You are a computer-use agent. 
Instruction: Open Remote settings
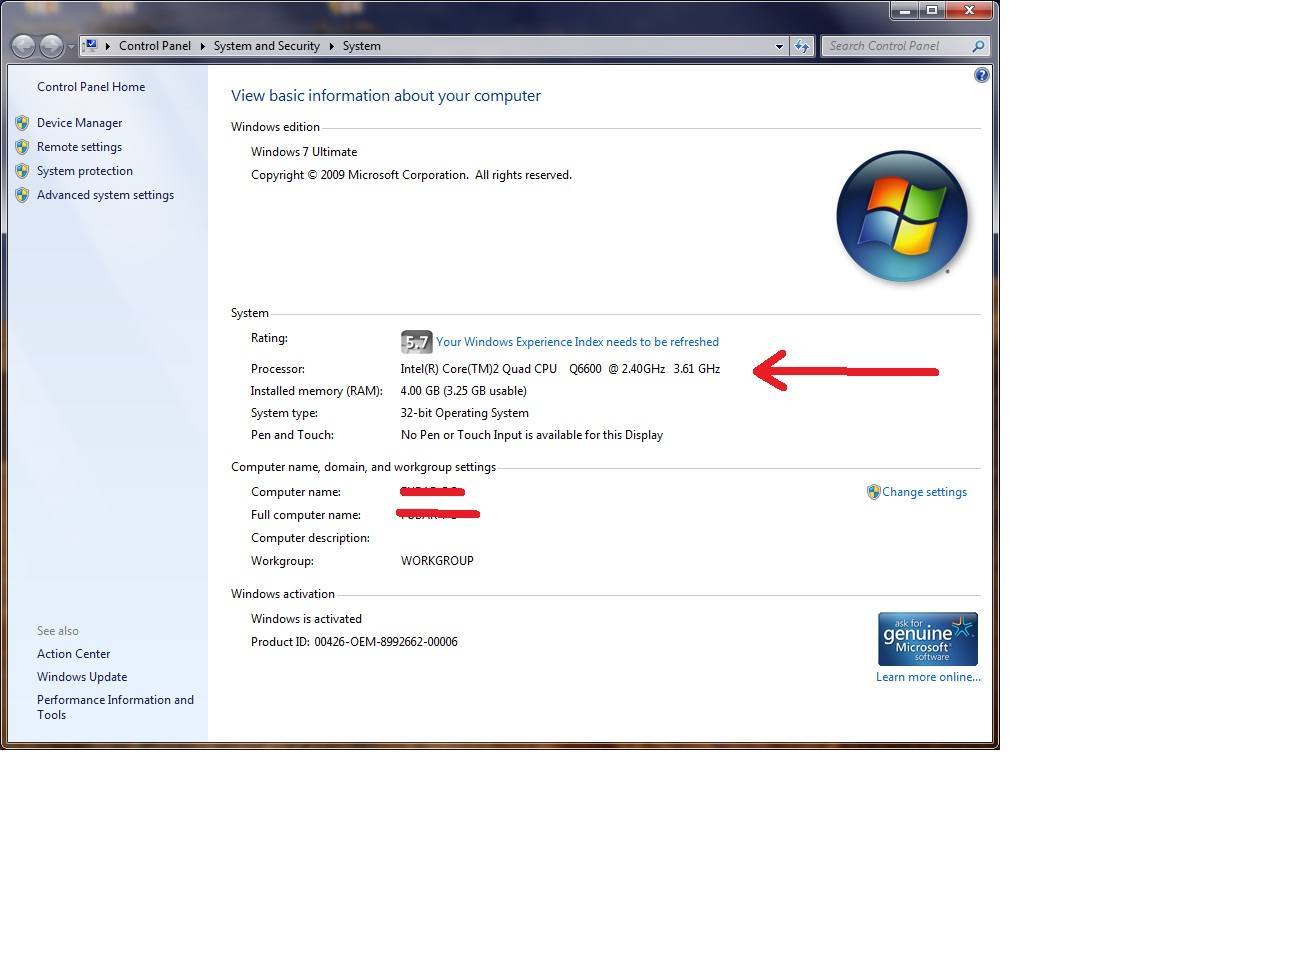pos(80,147)
